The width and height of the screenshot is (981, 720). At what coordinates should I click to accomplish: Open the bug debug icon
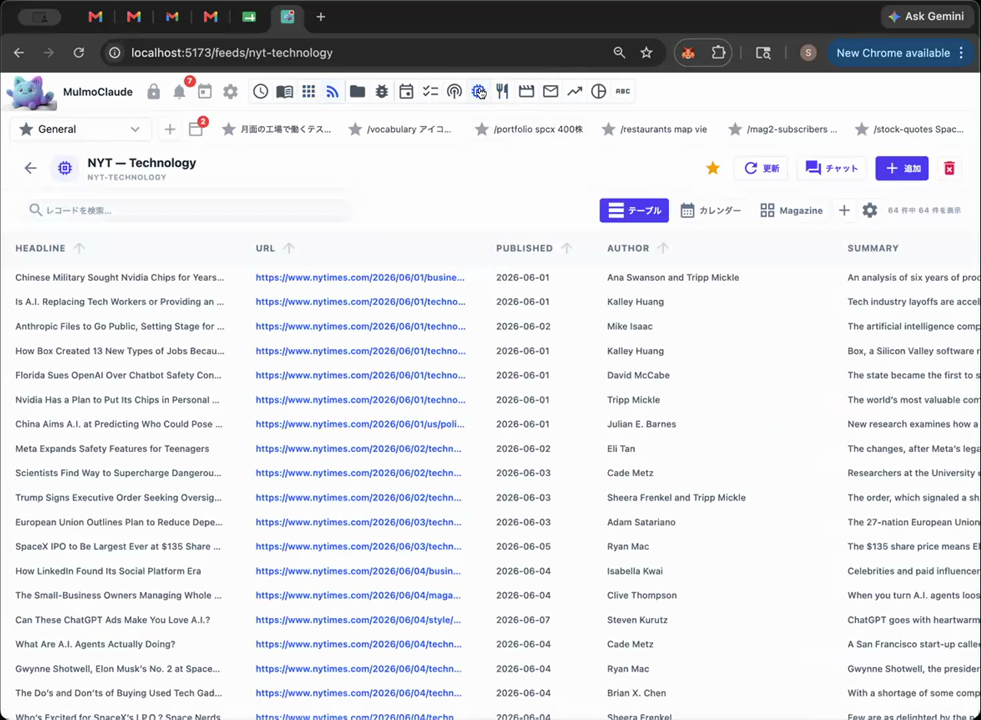[x=382, y=91]
